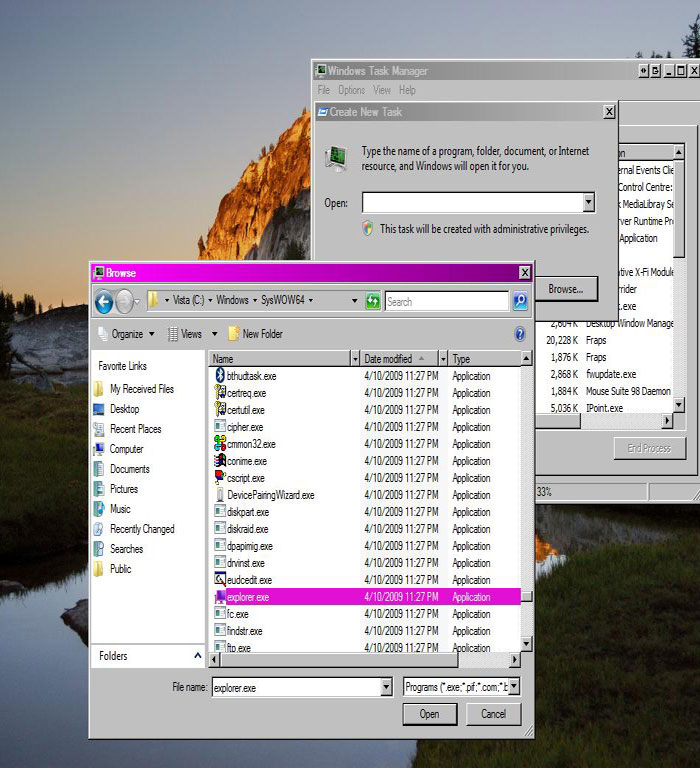Image resolution: width=700 pixels, height=768 pixels.
Task: Open the Open field dropdown in Create New Task
Action: [589, 202]
